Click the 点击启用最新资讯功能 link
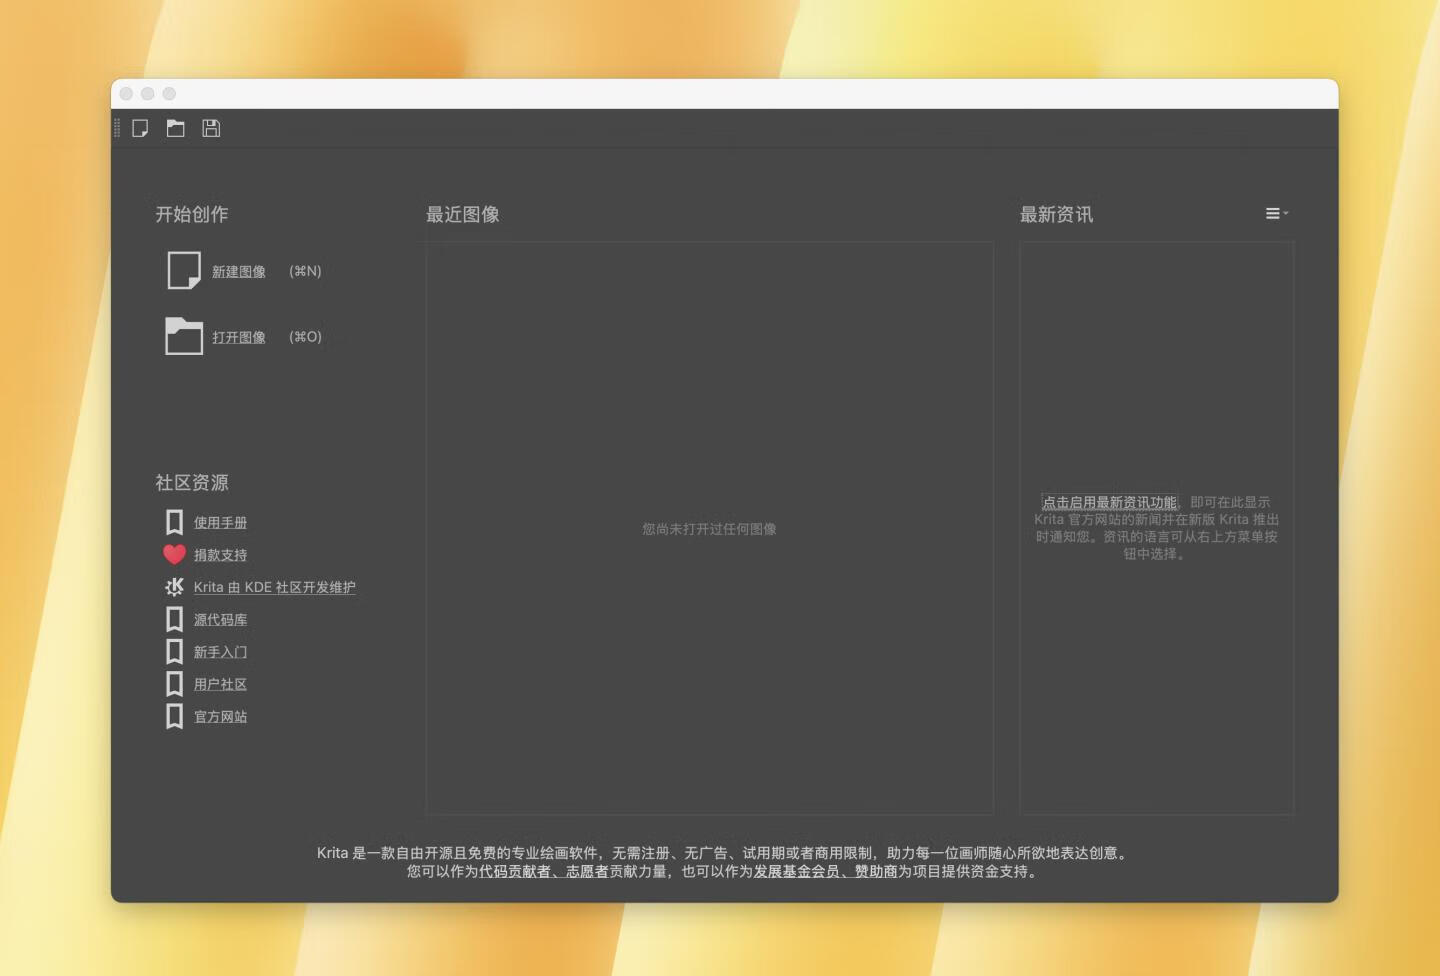Image resolution: width=1440 pixels, height=976 pixels. tap(1109, 502)
